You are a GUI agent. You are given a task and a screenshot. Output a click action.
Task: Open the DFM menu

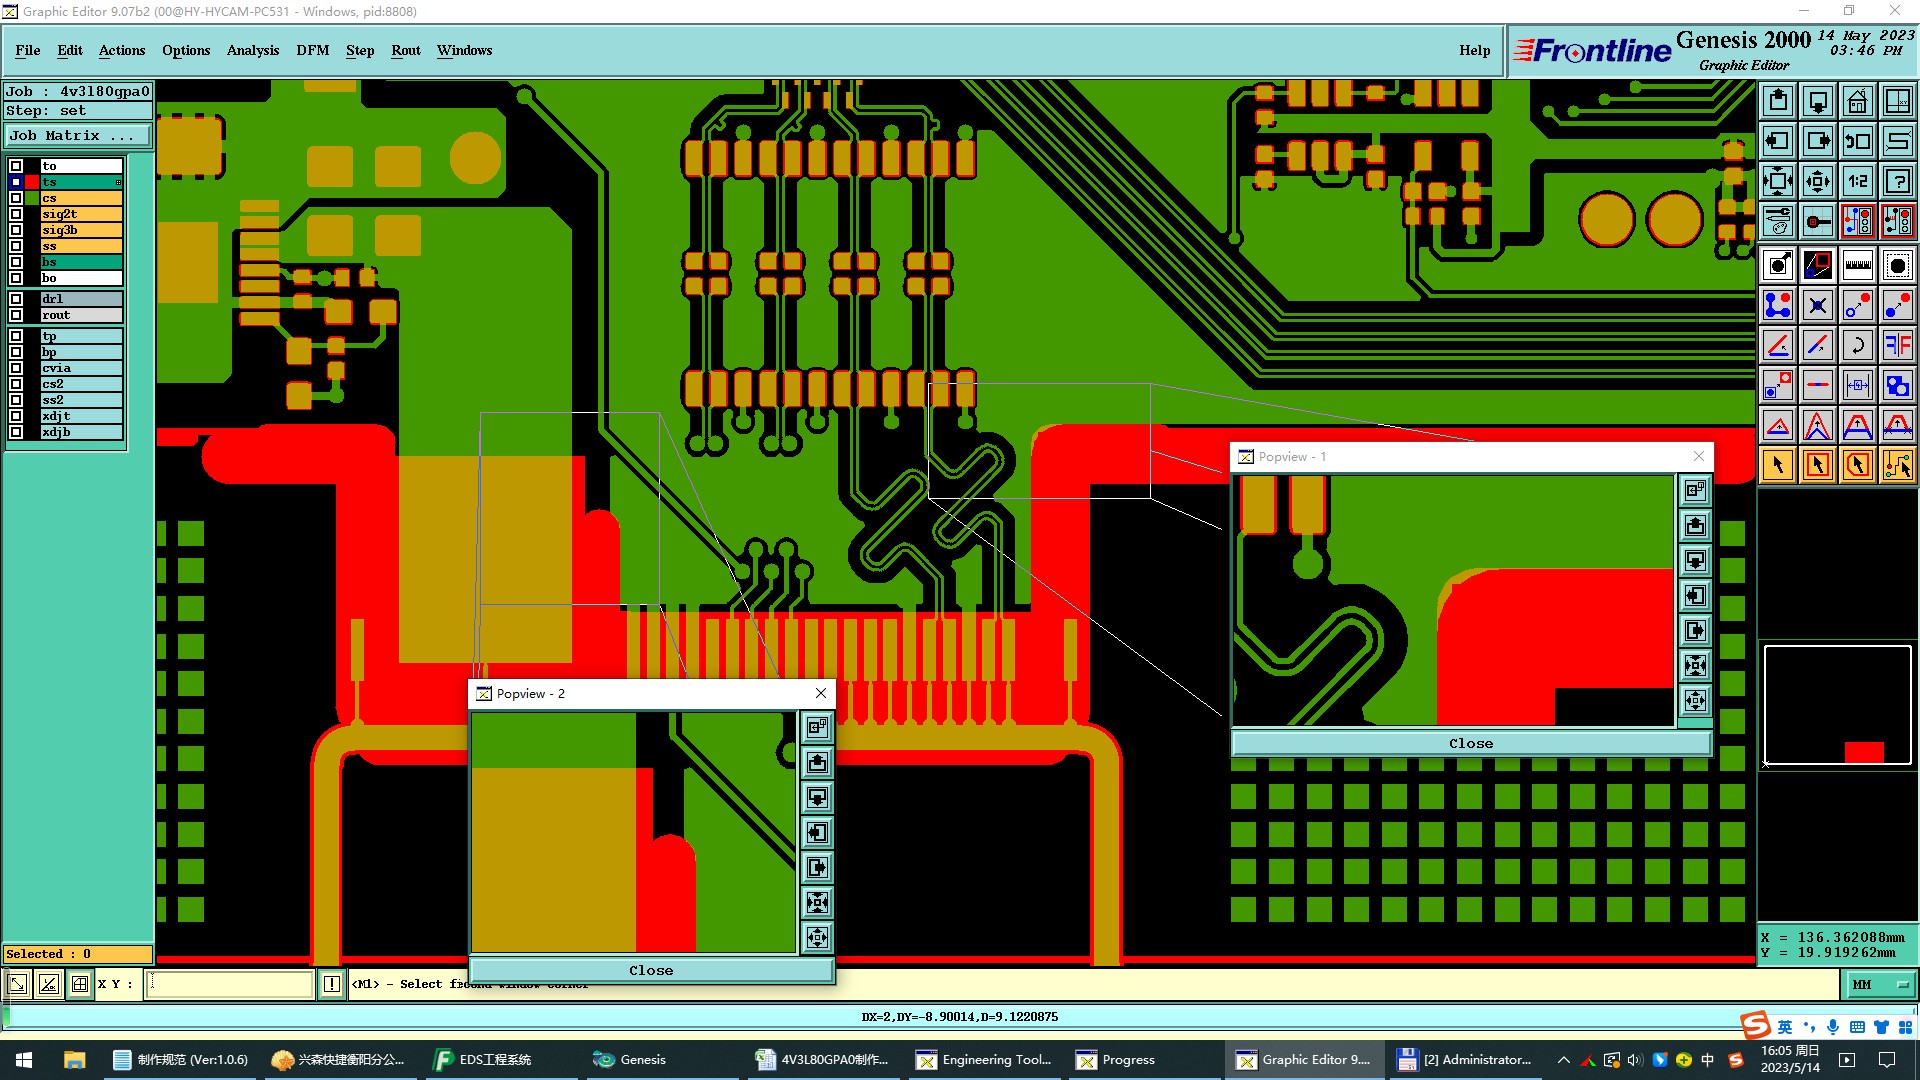[312, 50]
